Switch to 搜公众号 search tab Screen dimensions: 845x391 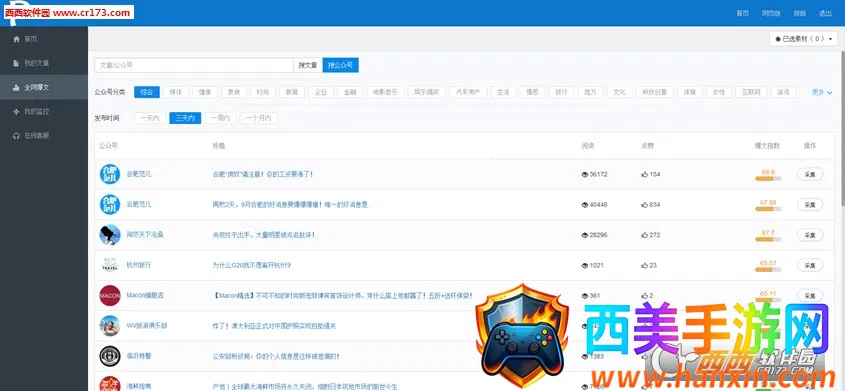pyautogui.click(x=341, y=65)
